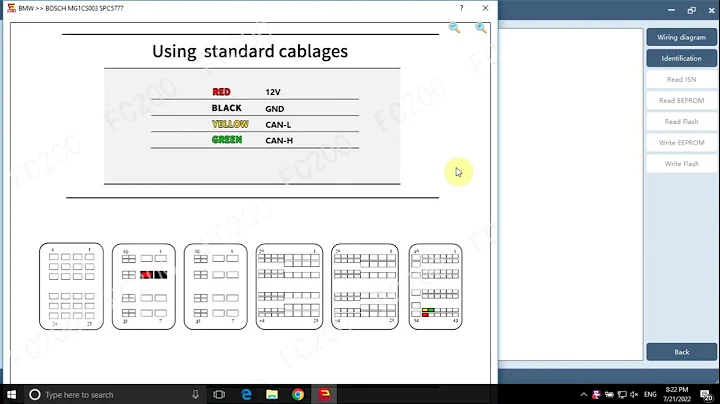720x404 pixels.
Task: Click the YELLOW CAN-L legend row
Action: coord(255,124)
